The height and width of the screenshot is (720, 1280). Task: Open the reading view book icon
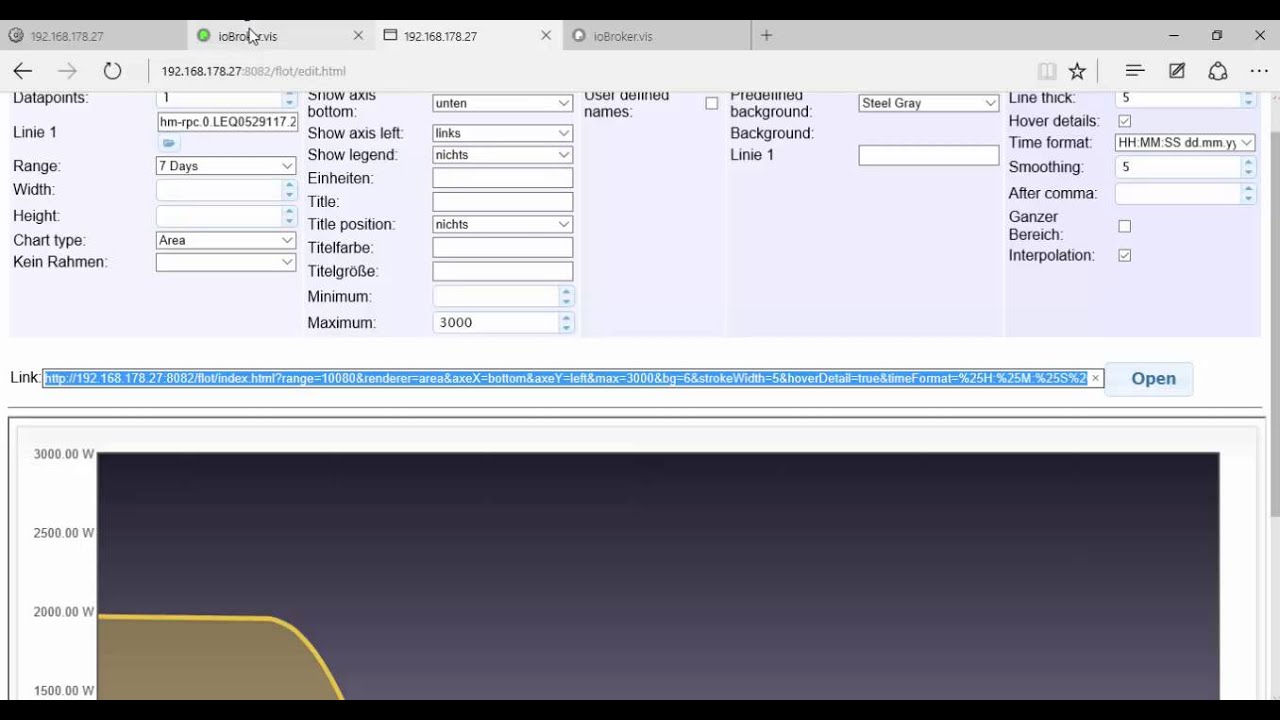click(x=1047, y=71)
